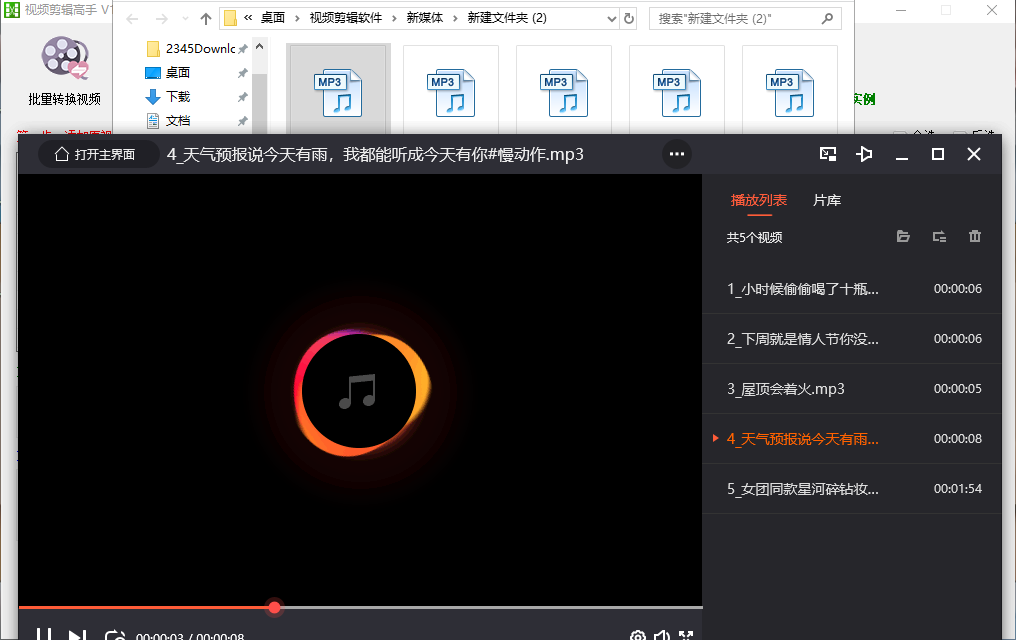Viewport: 1016px width, 640px height.
Task: Select the playing item 4_天气预报说今天有雨...
Action: [852, 439]
